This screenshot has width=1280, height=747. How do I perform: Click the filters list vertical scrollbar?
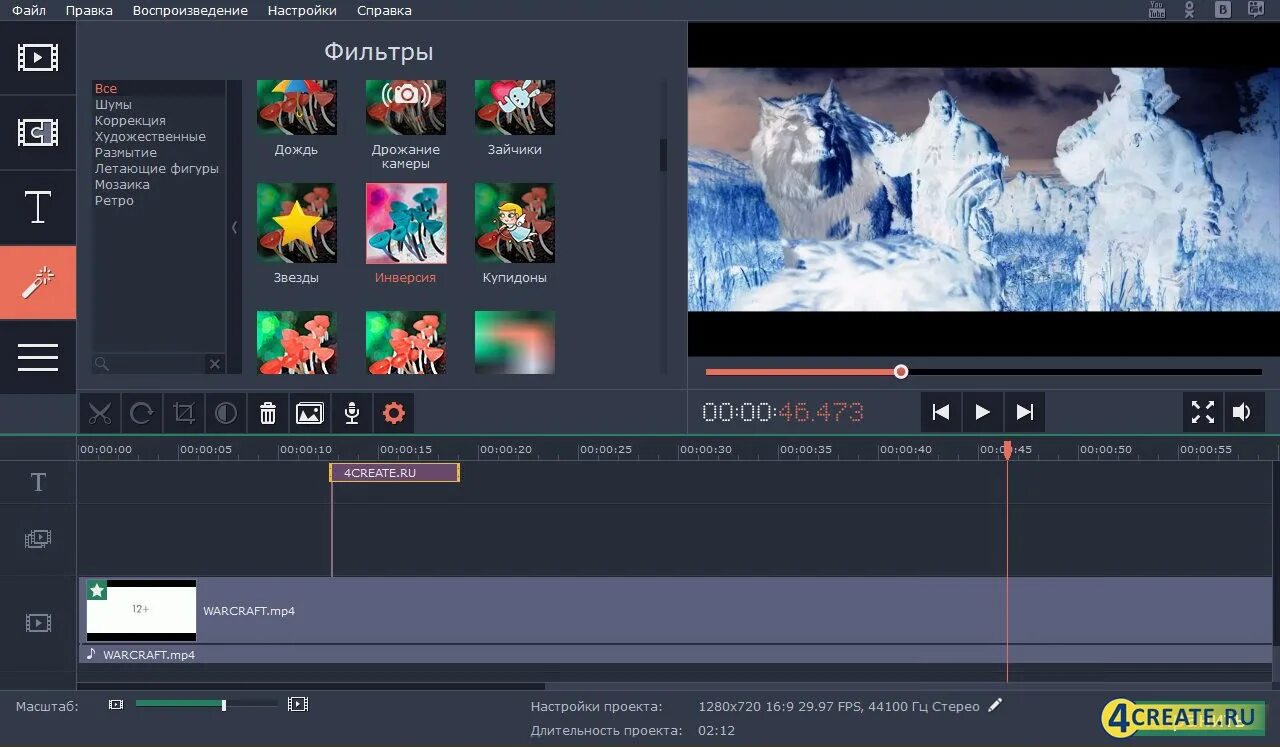(662, 155)
